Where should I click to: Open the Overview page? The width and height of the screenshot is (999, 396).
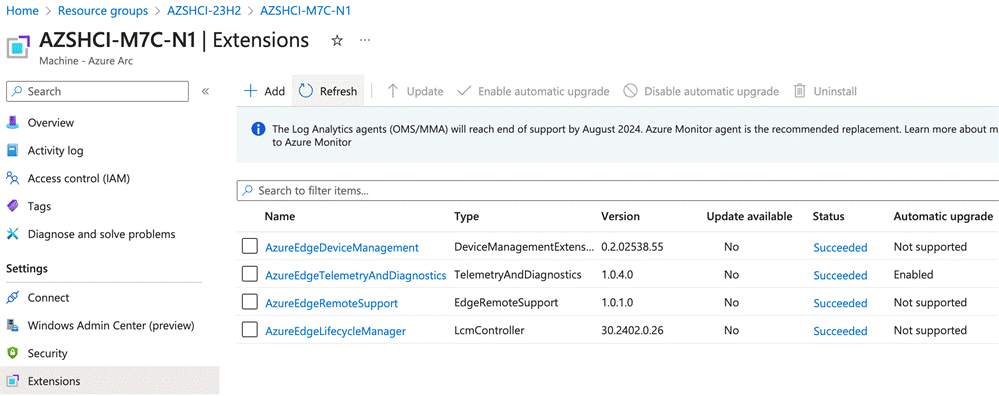click(x=50, y=123)
